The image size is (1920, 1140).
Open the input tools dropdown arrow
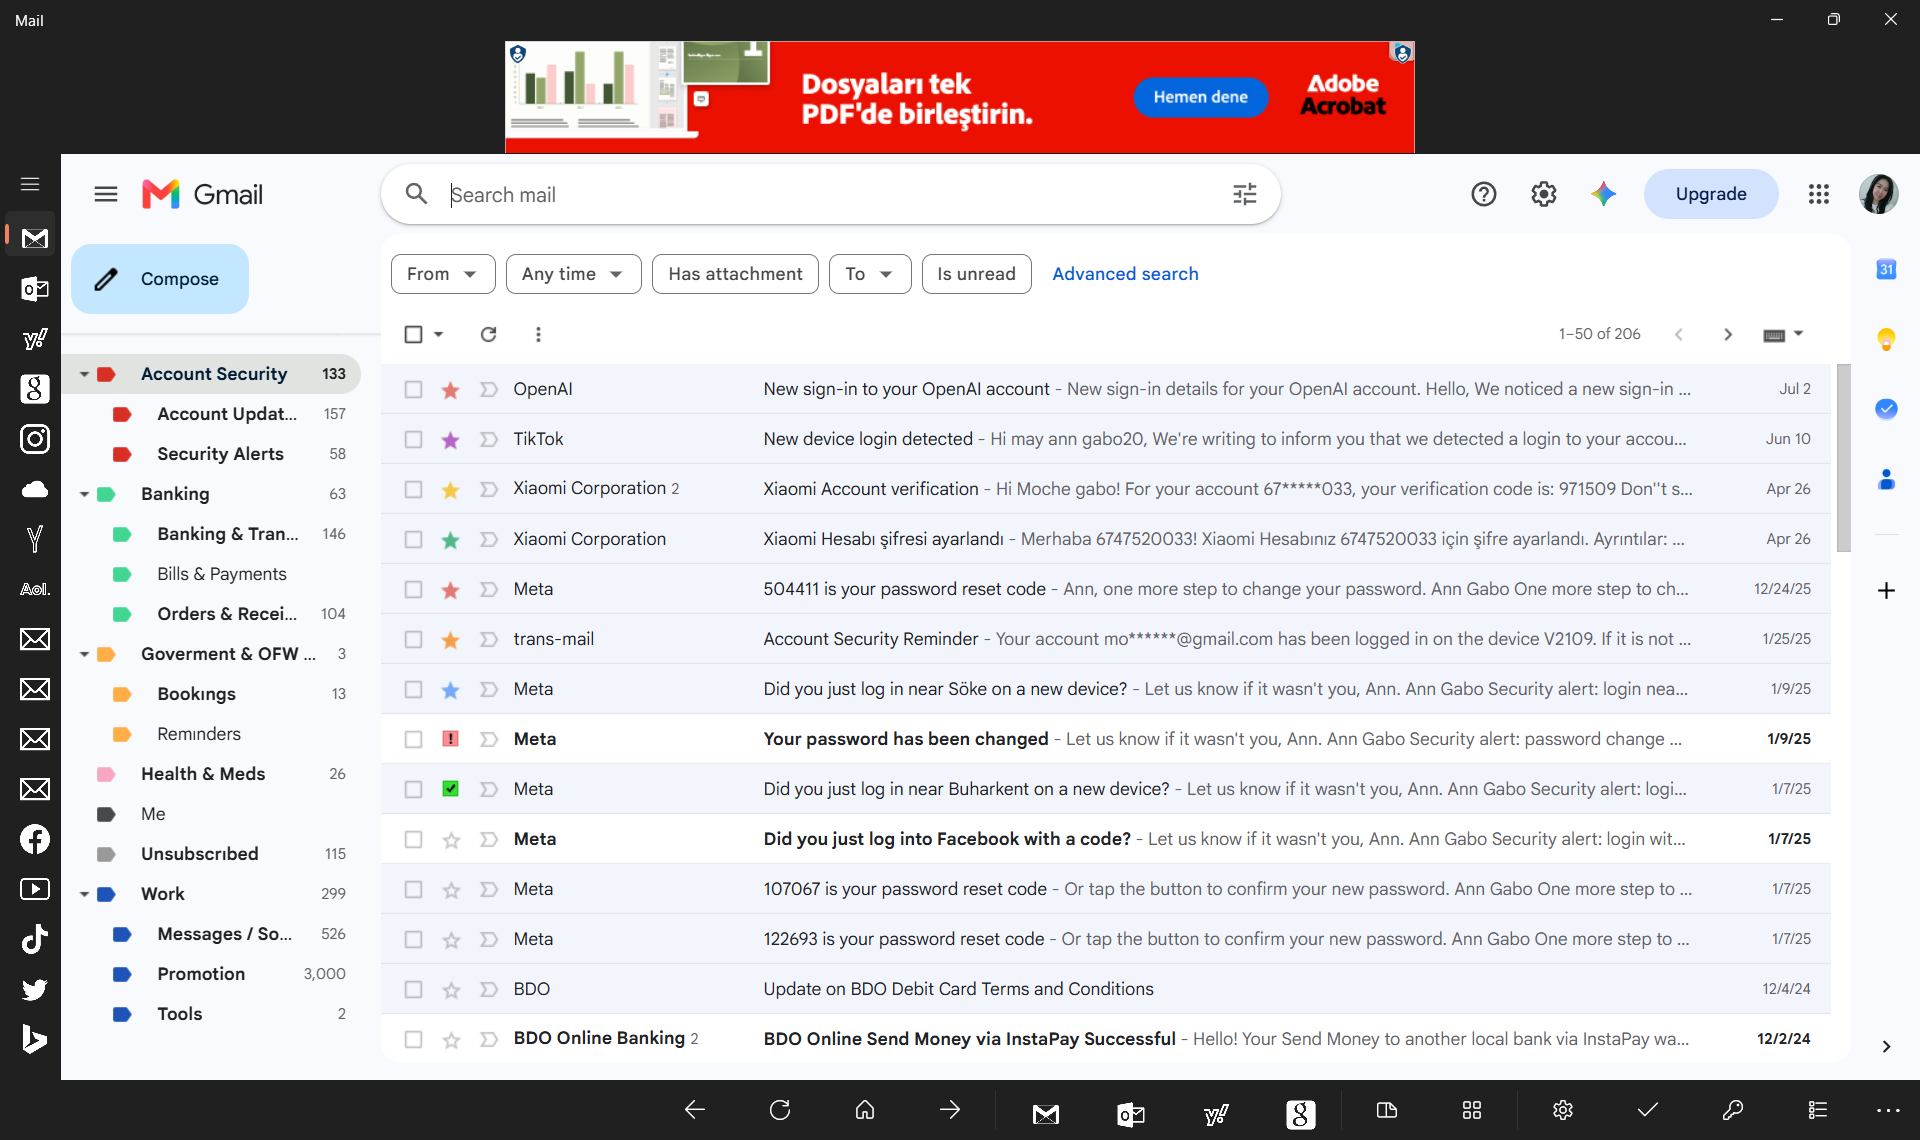pos(1798,334)
